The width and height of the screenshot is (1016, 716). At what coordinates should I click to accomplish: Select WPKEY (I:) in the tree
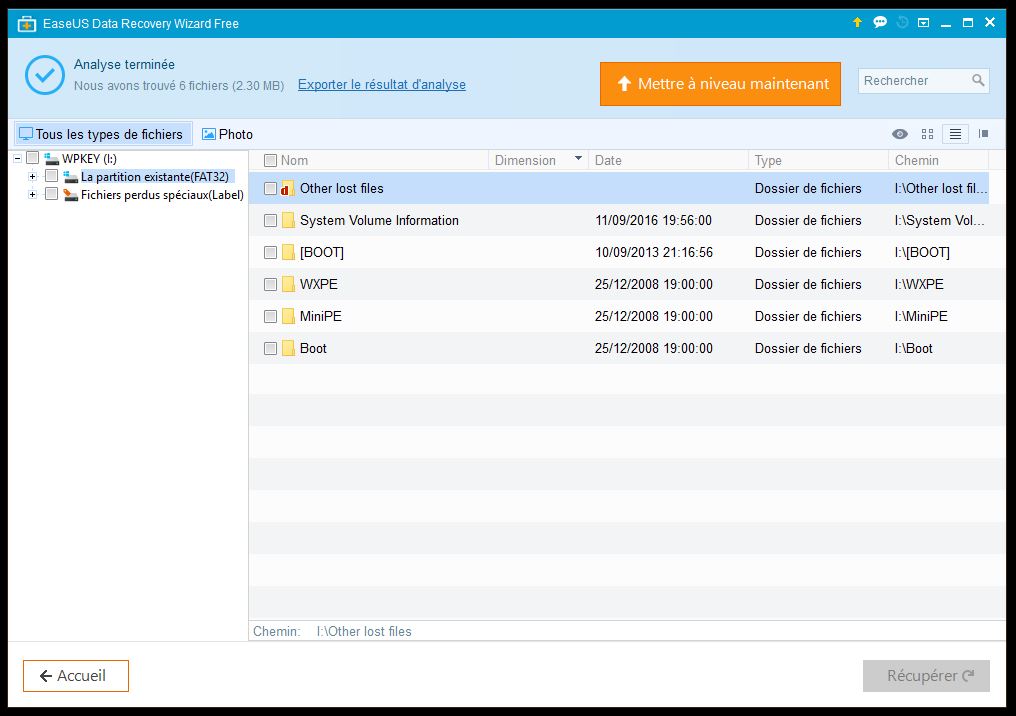(x=89, y=159)
